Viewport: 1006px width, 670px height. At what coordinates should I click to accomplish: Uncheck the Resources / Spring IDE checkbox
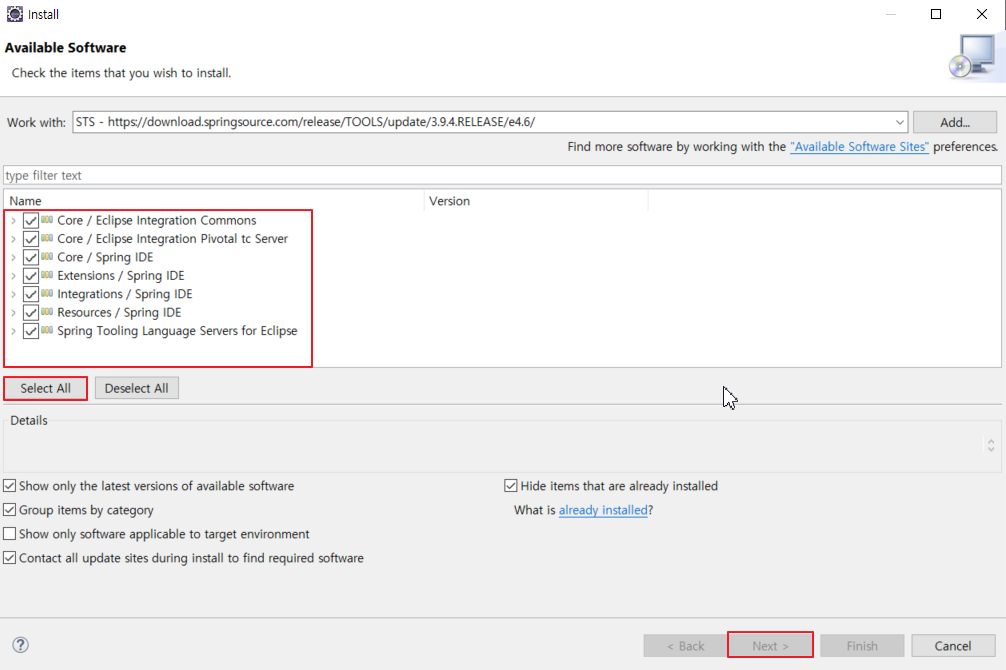(30, 313)
